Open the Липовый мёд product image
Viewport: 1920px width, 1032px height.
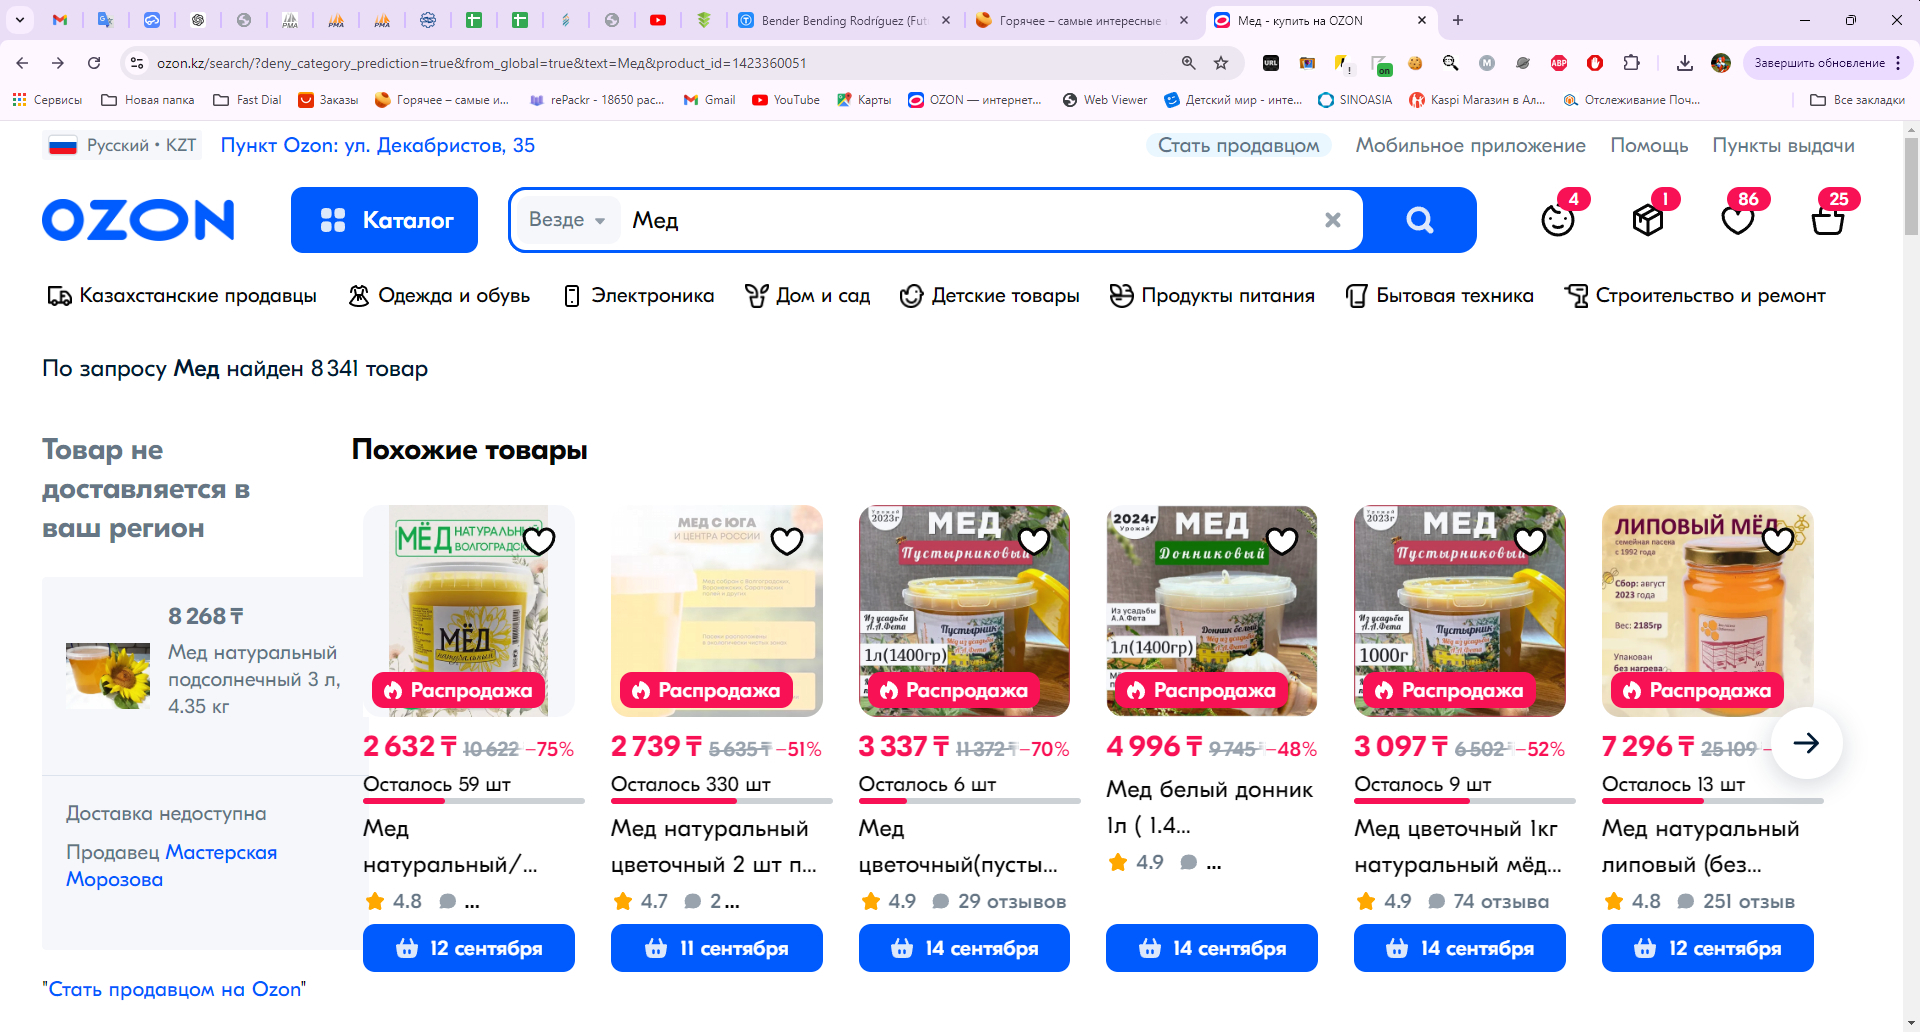1708,610
